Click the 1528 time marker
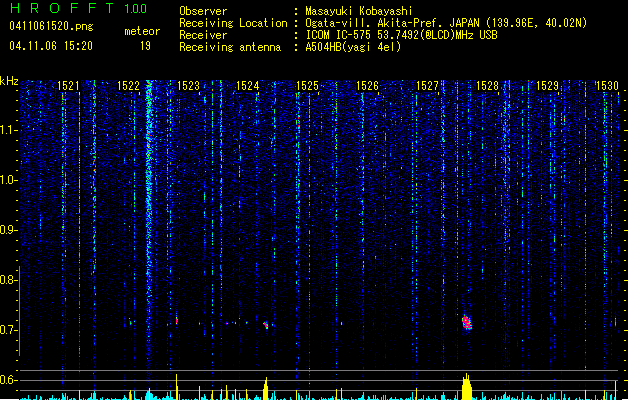Image resolution: width=629 pixels, height=400 pixels. pos(487,86)
